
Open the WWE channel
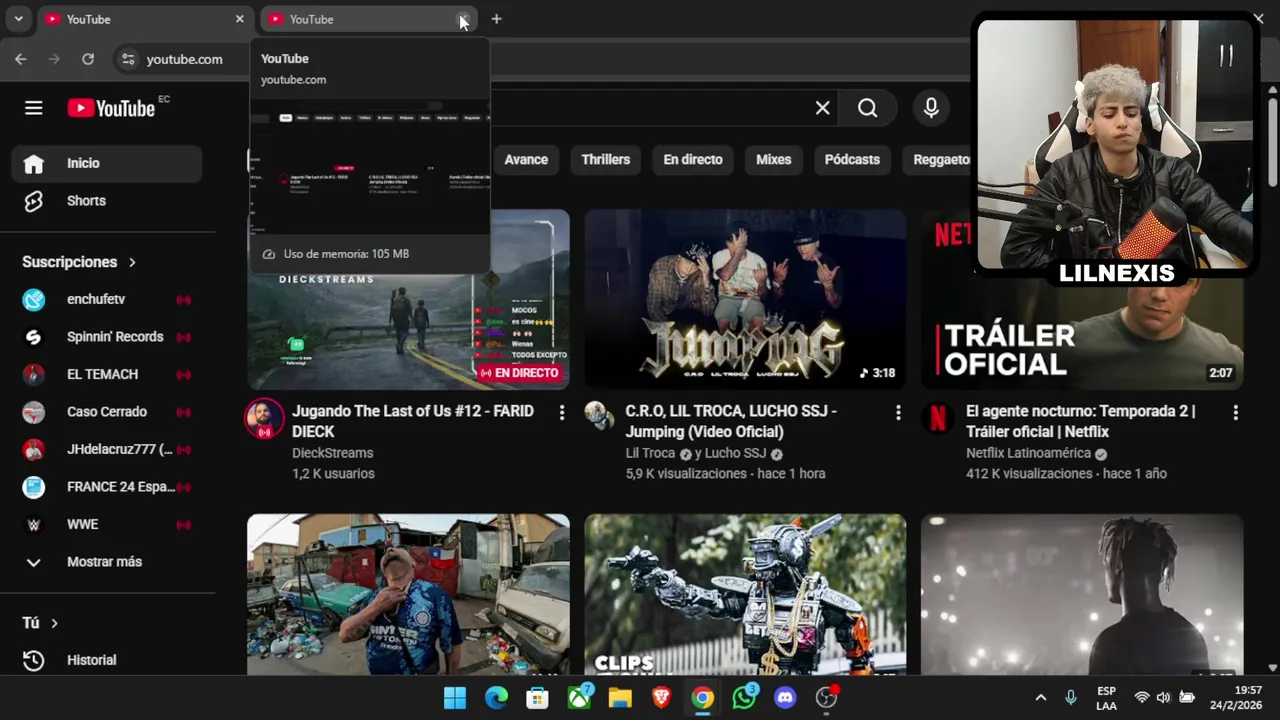[x=107, y=524]
